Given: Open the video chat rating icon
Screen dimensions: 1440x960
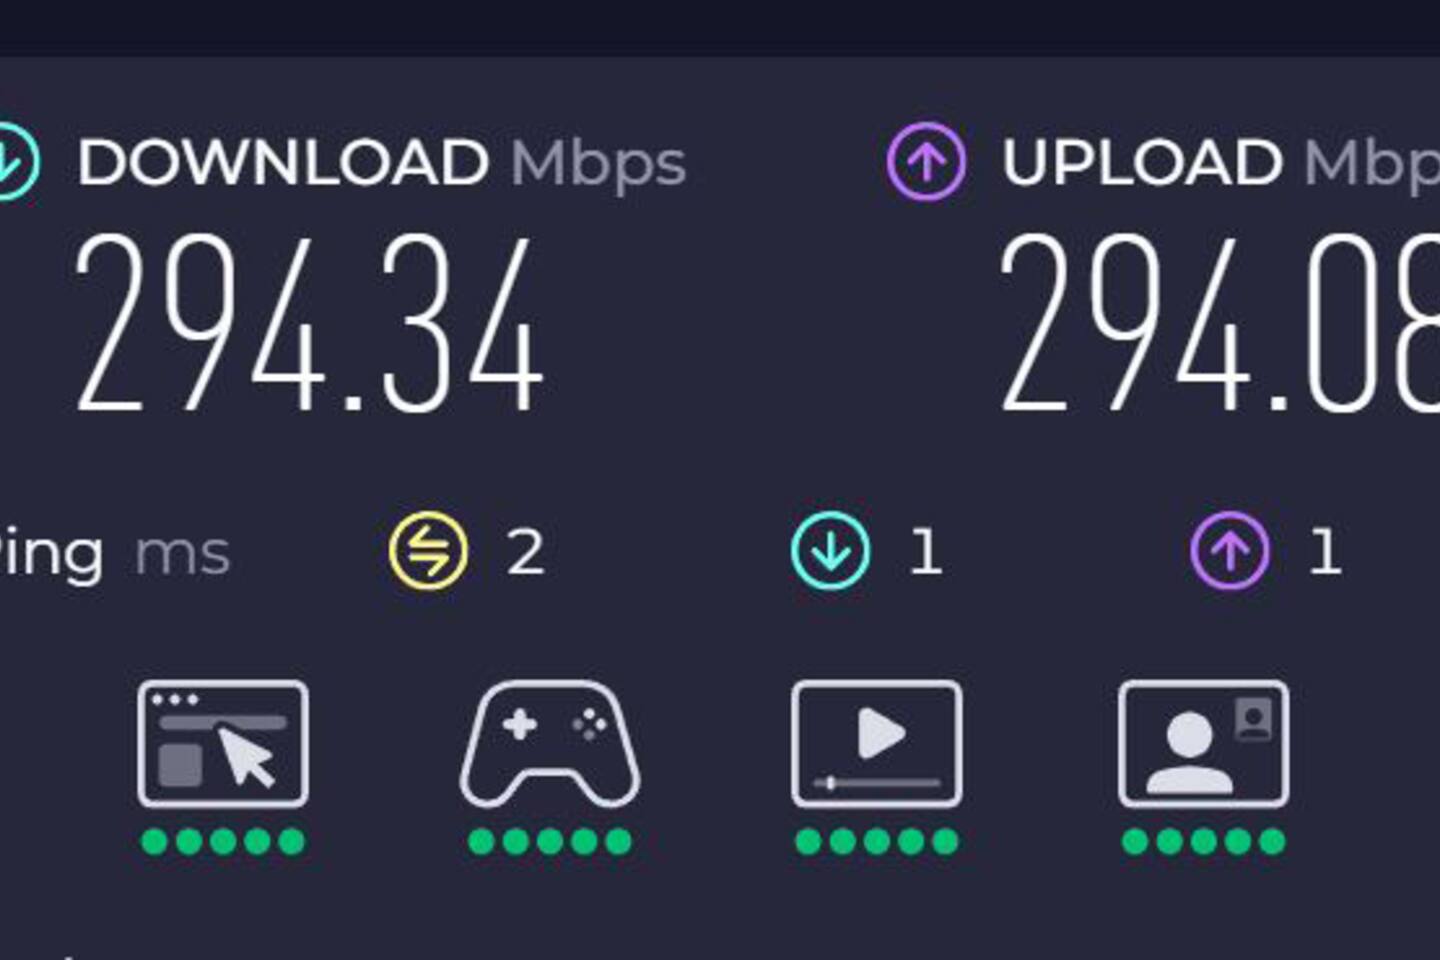Looking at the screenshot, I should click(1204, 743).
